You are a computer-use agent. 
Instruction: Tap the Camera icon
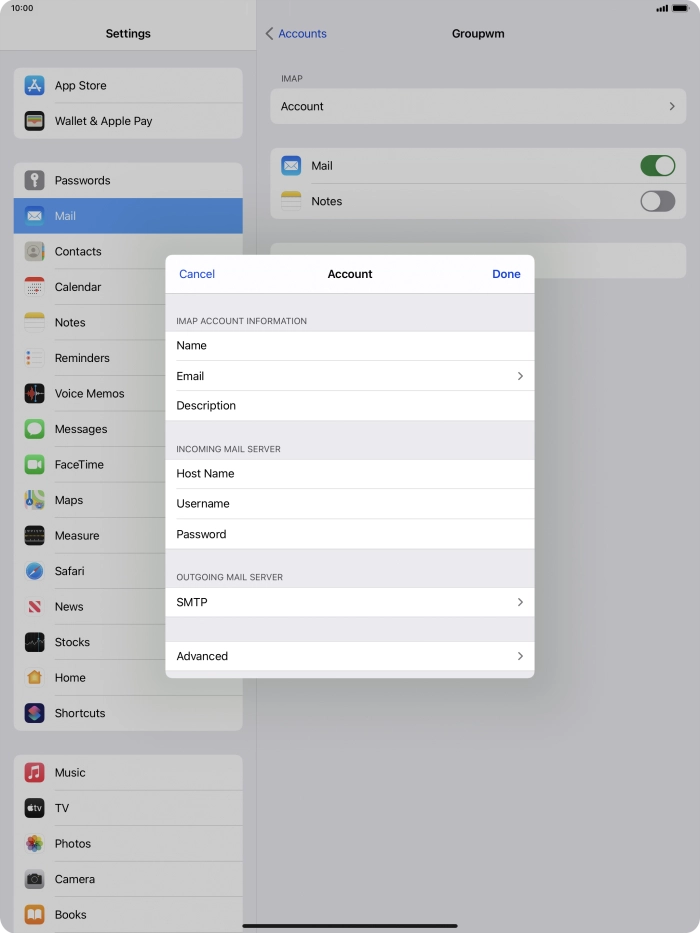point(35,879)
